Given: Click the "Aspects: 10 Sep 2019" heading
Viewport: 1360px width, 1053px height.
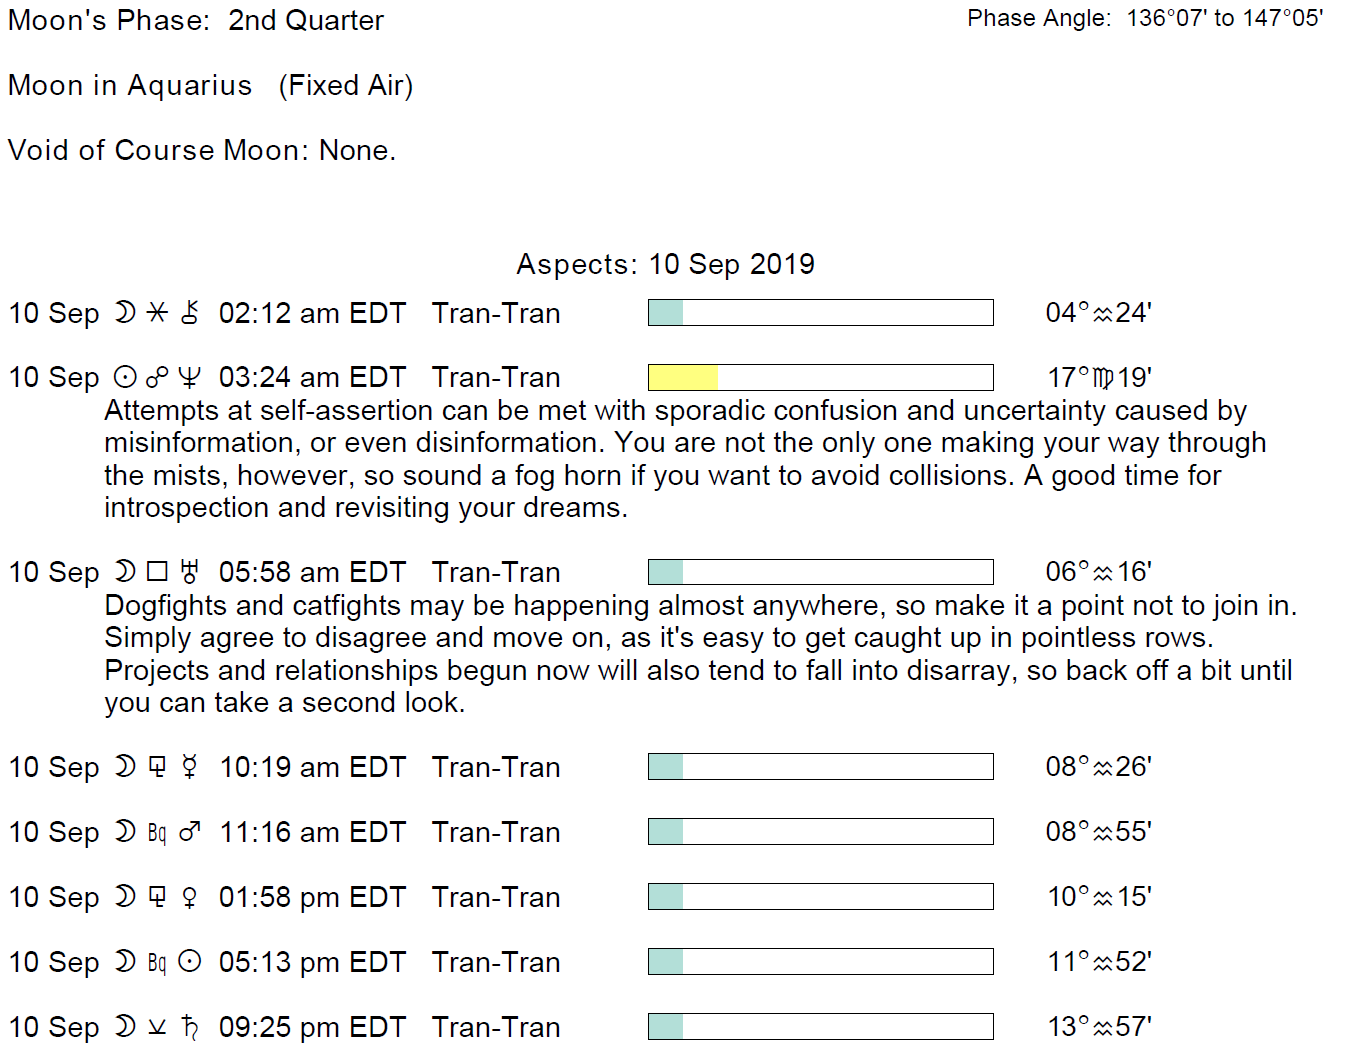Looking at the screenshot, I should tap(665, 264).
